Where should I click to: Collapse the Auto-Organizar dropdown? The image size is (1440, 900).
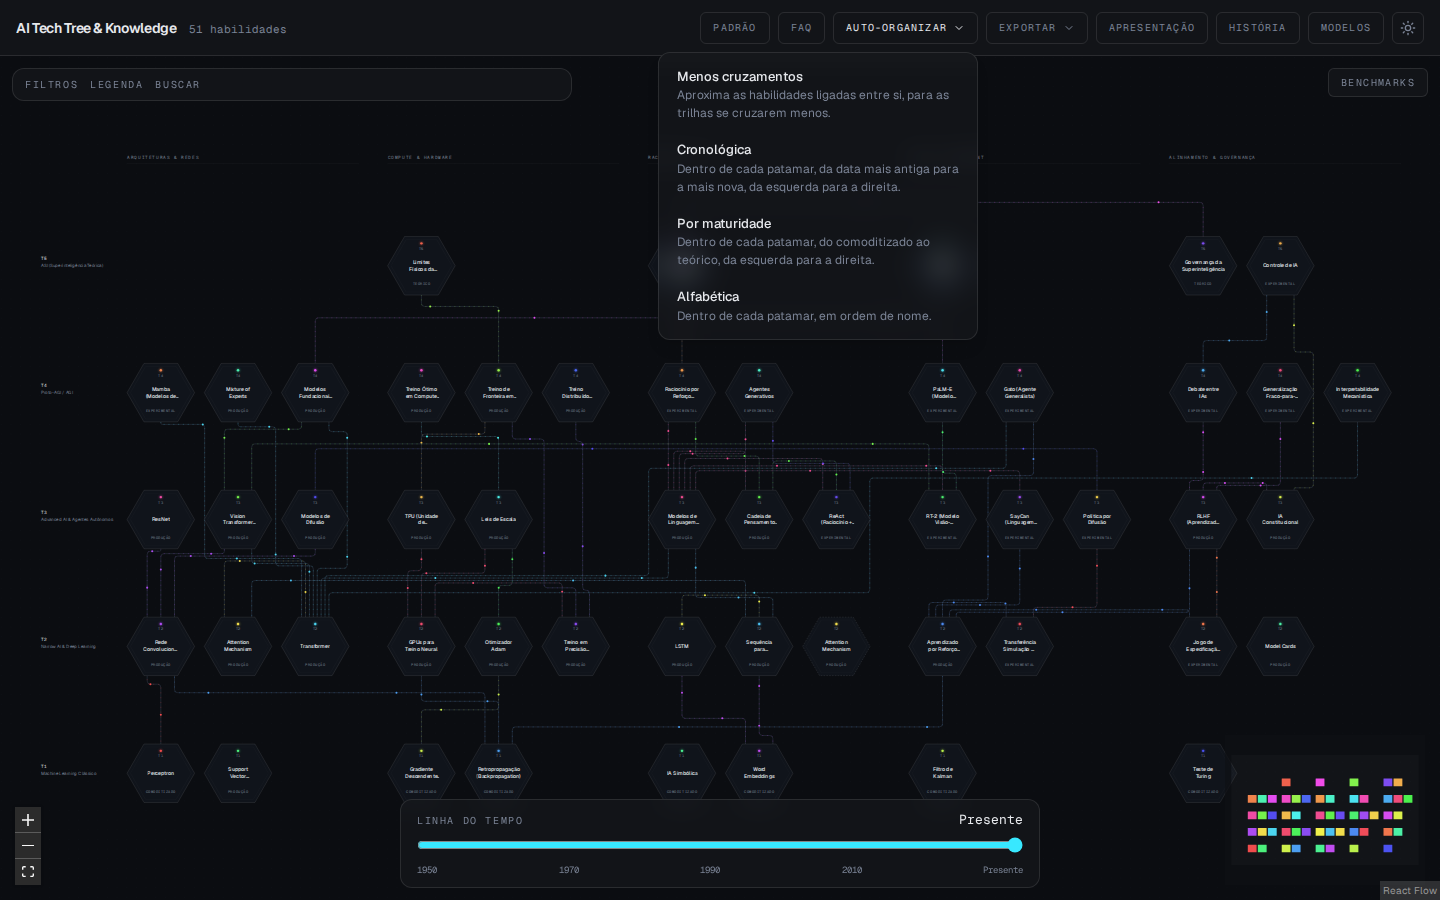point(905,28)
